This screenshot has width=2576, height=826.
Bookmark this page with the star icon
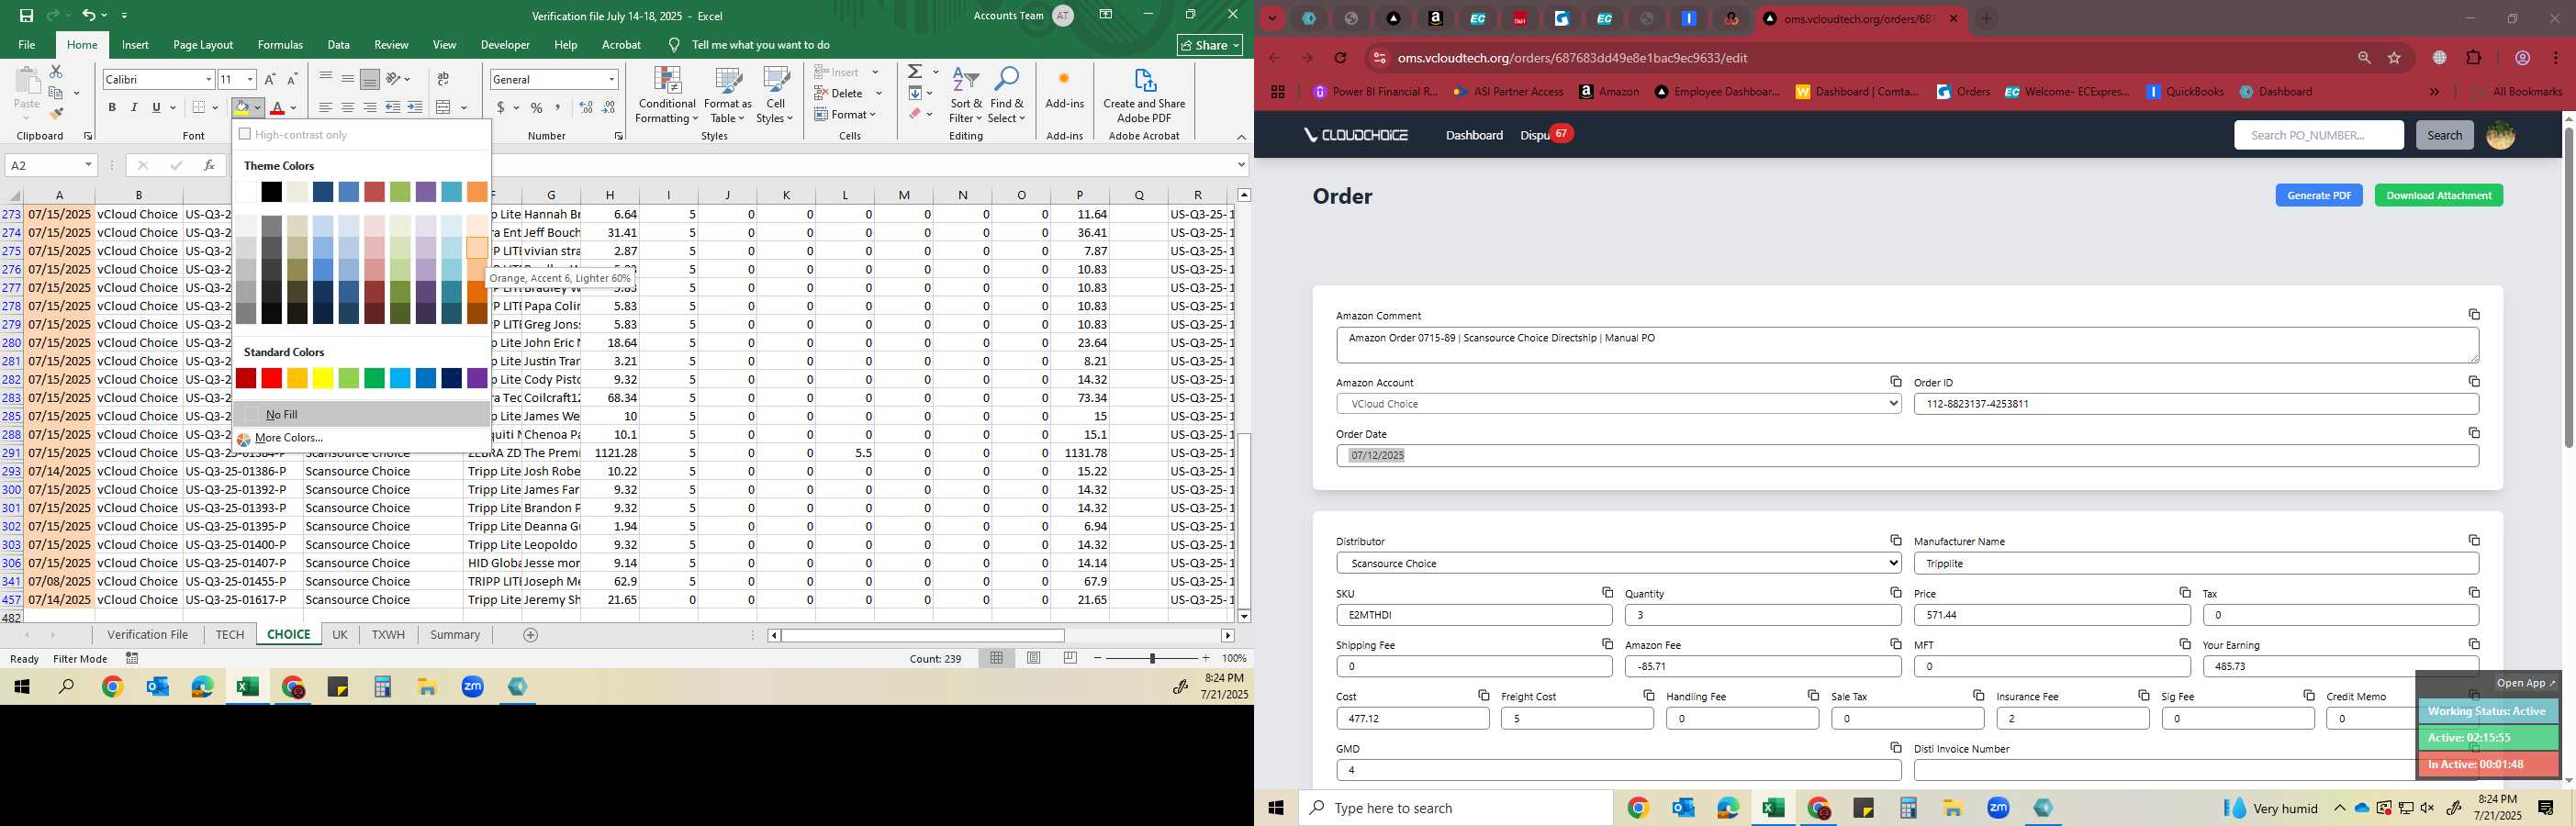pyautogui.click(x=2394, y=58)
